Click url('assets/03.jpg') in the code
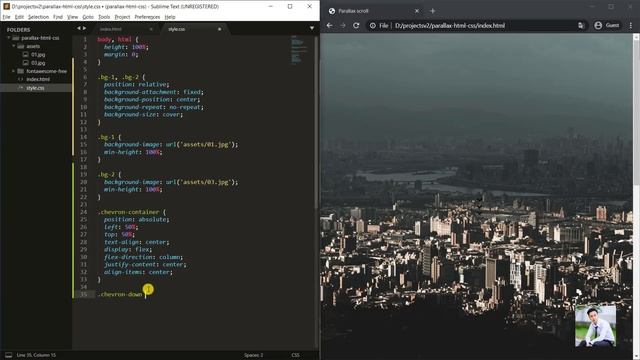The image size is (640, 360). click(199, 182)
